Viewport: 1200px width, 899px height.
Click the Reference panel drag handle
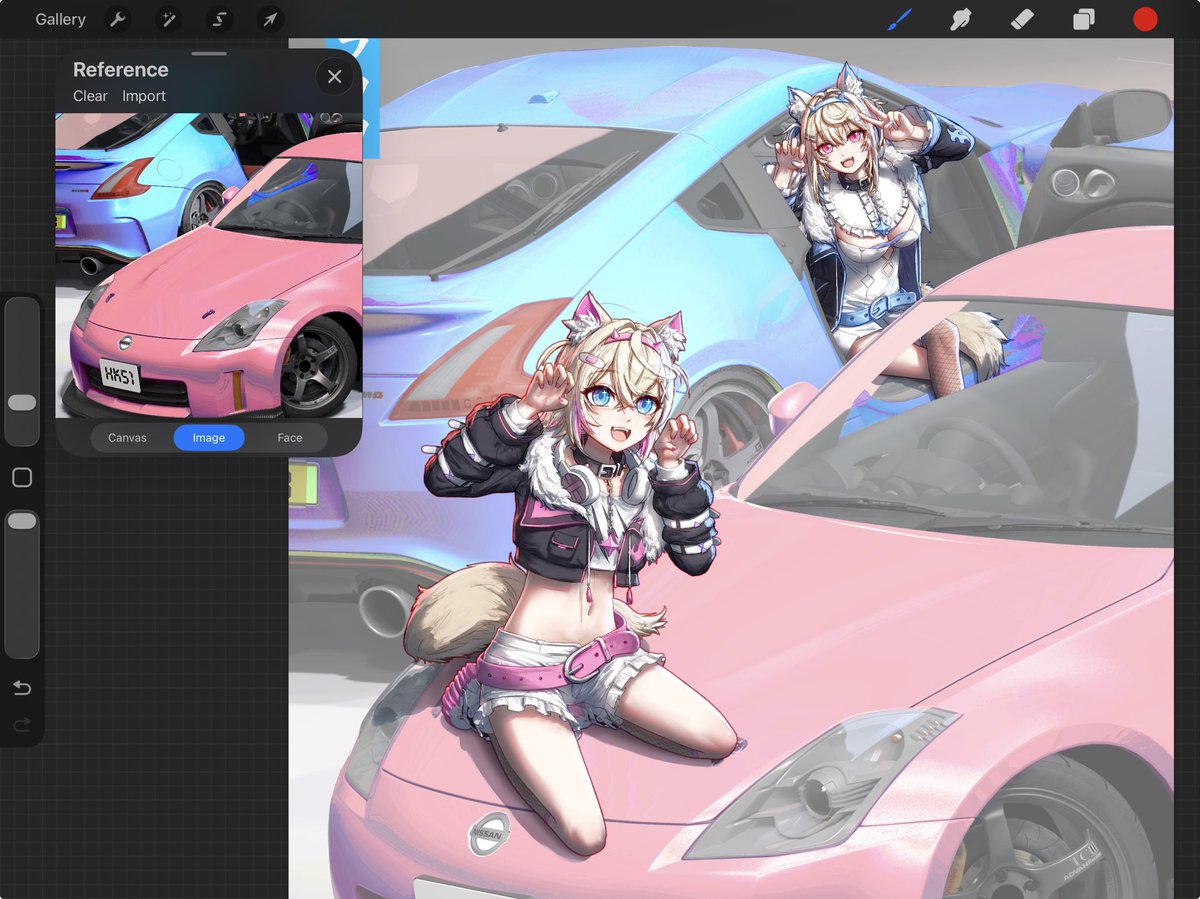(209, 53)
